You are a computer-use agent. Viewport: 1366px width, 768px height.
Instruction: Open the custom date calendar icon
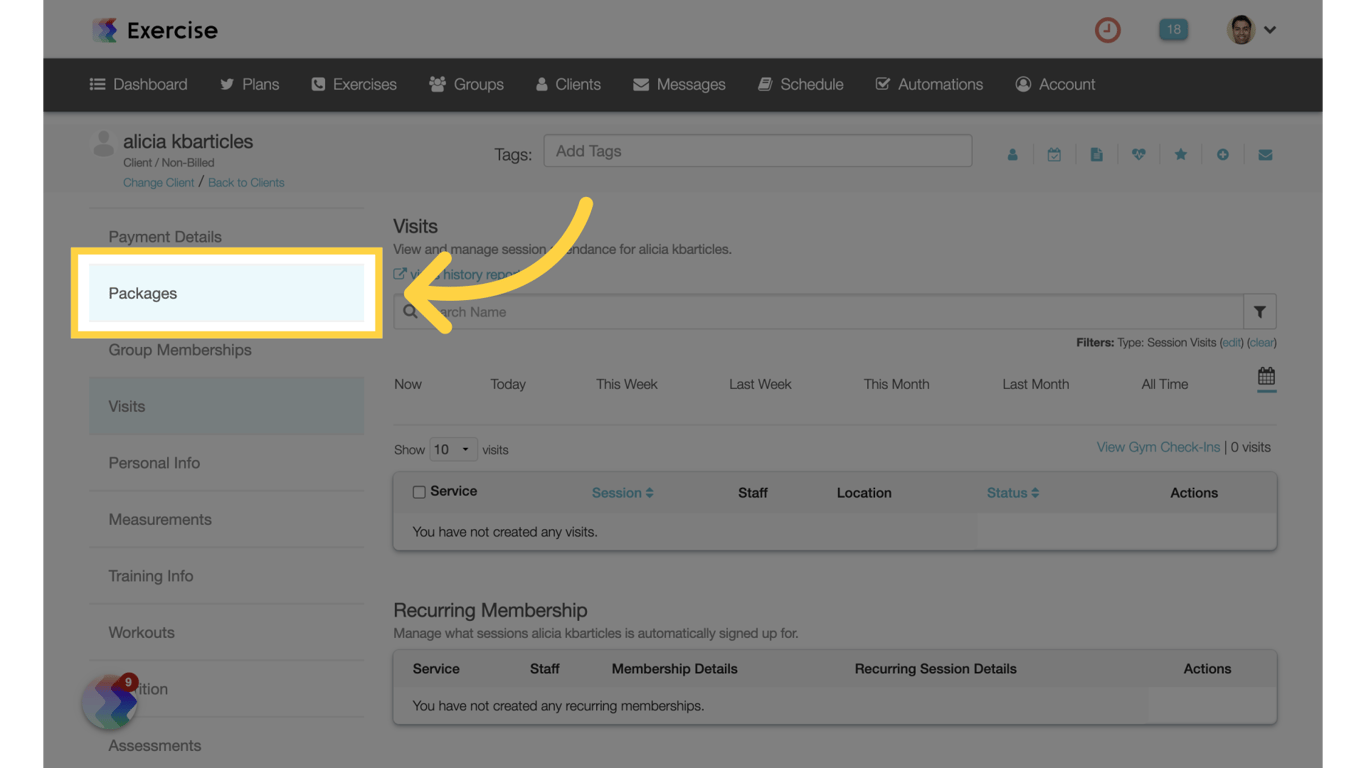(x=1266, y=377)
